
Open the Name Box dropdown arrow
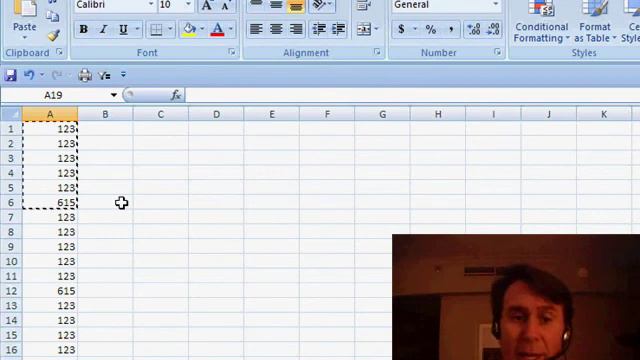pyautogui.click(x=113, y=95)
